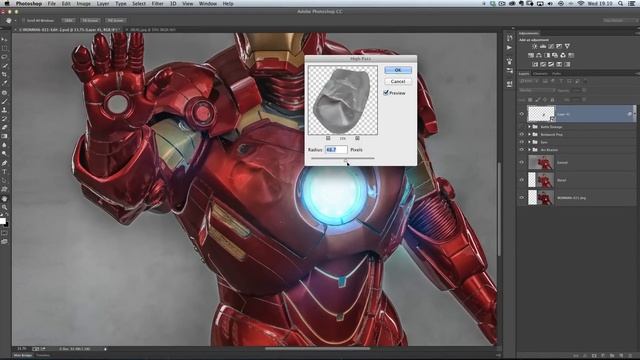
Task: Select the Lasso tool
Action: click(5, 57)
